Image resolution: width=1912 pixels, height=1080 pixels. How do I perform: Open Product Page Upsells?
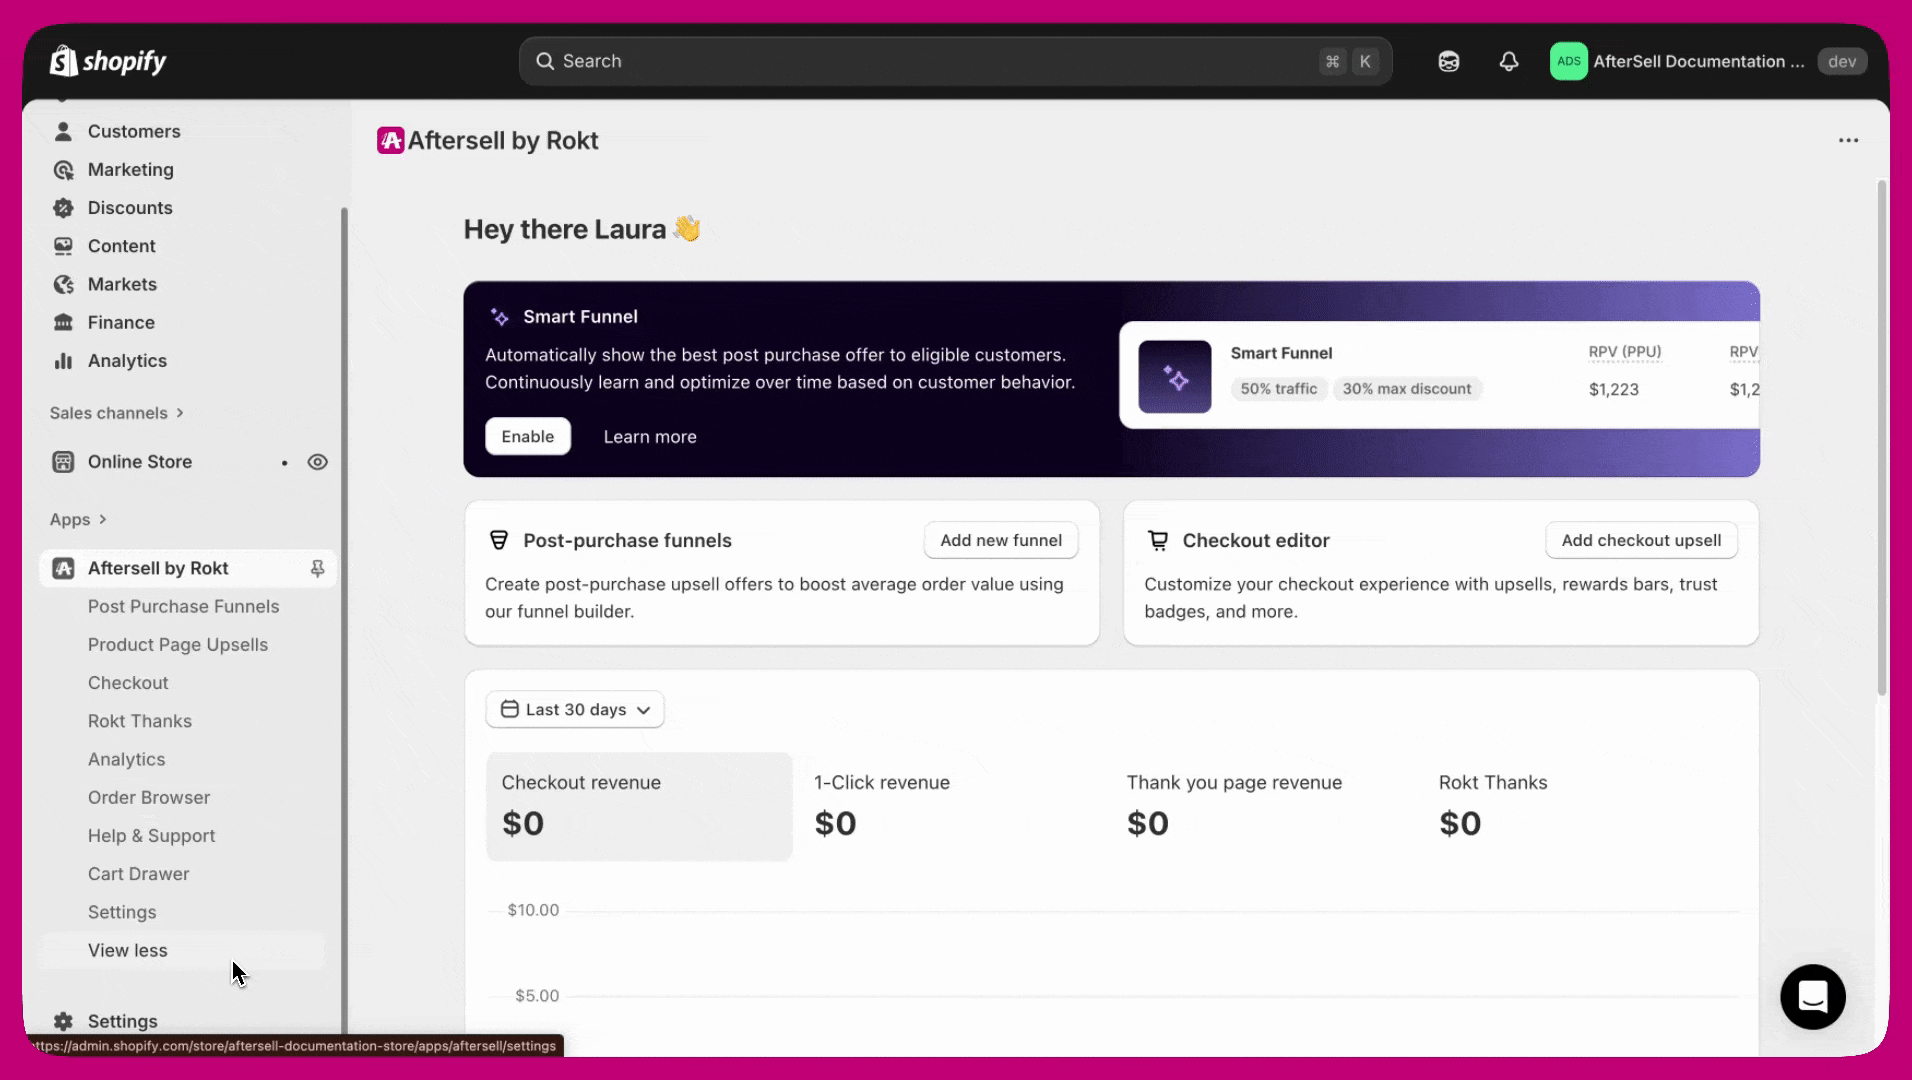(x=177, y=644)
